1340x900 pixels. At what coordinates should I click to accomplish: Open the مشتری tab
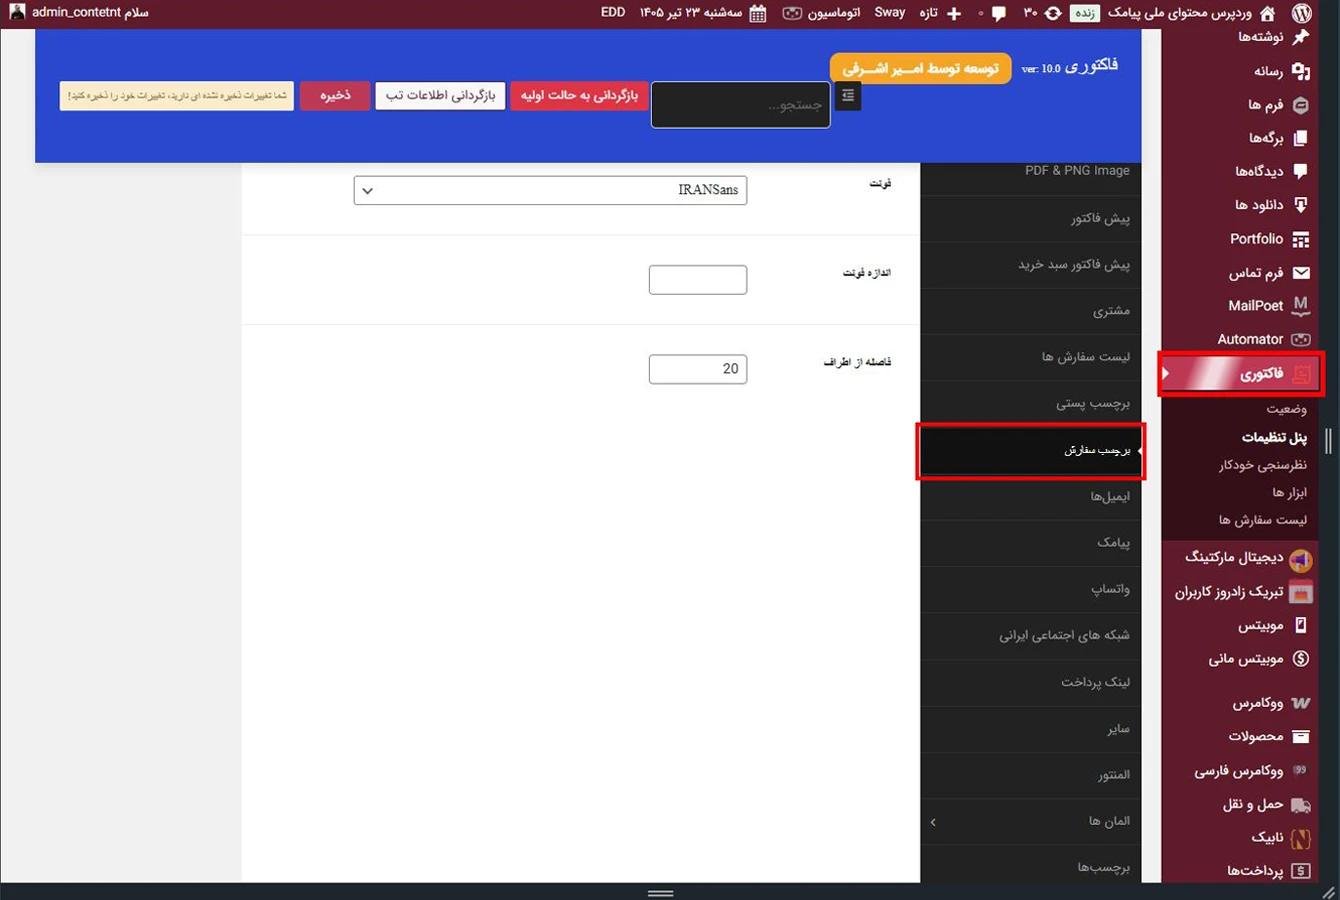click(1030, 311)
